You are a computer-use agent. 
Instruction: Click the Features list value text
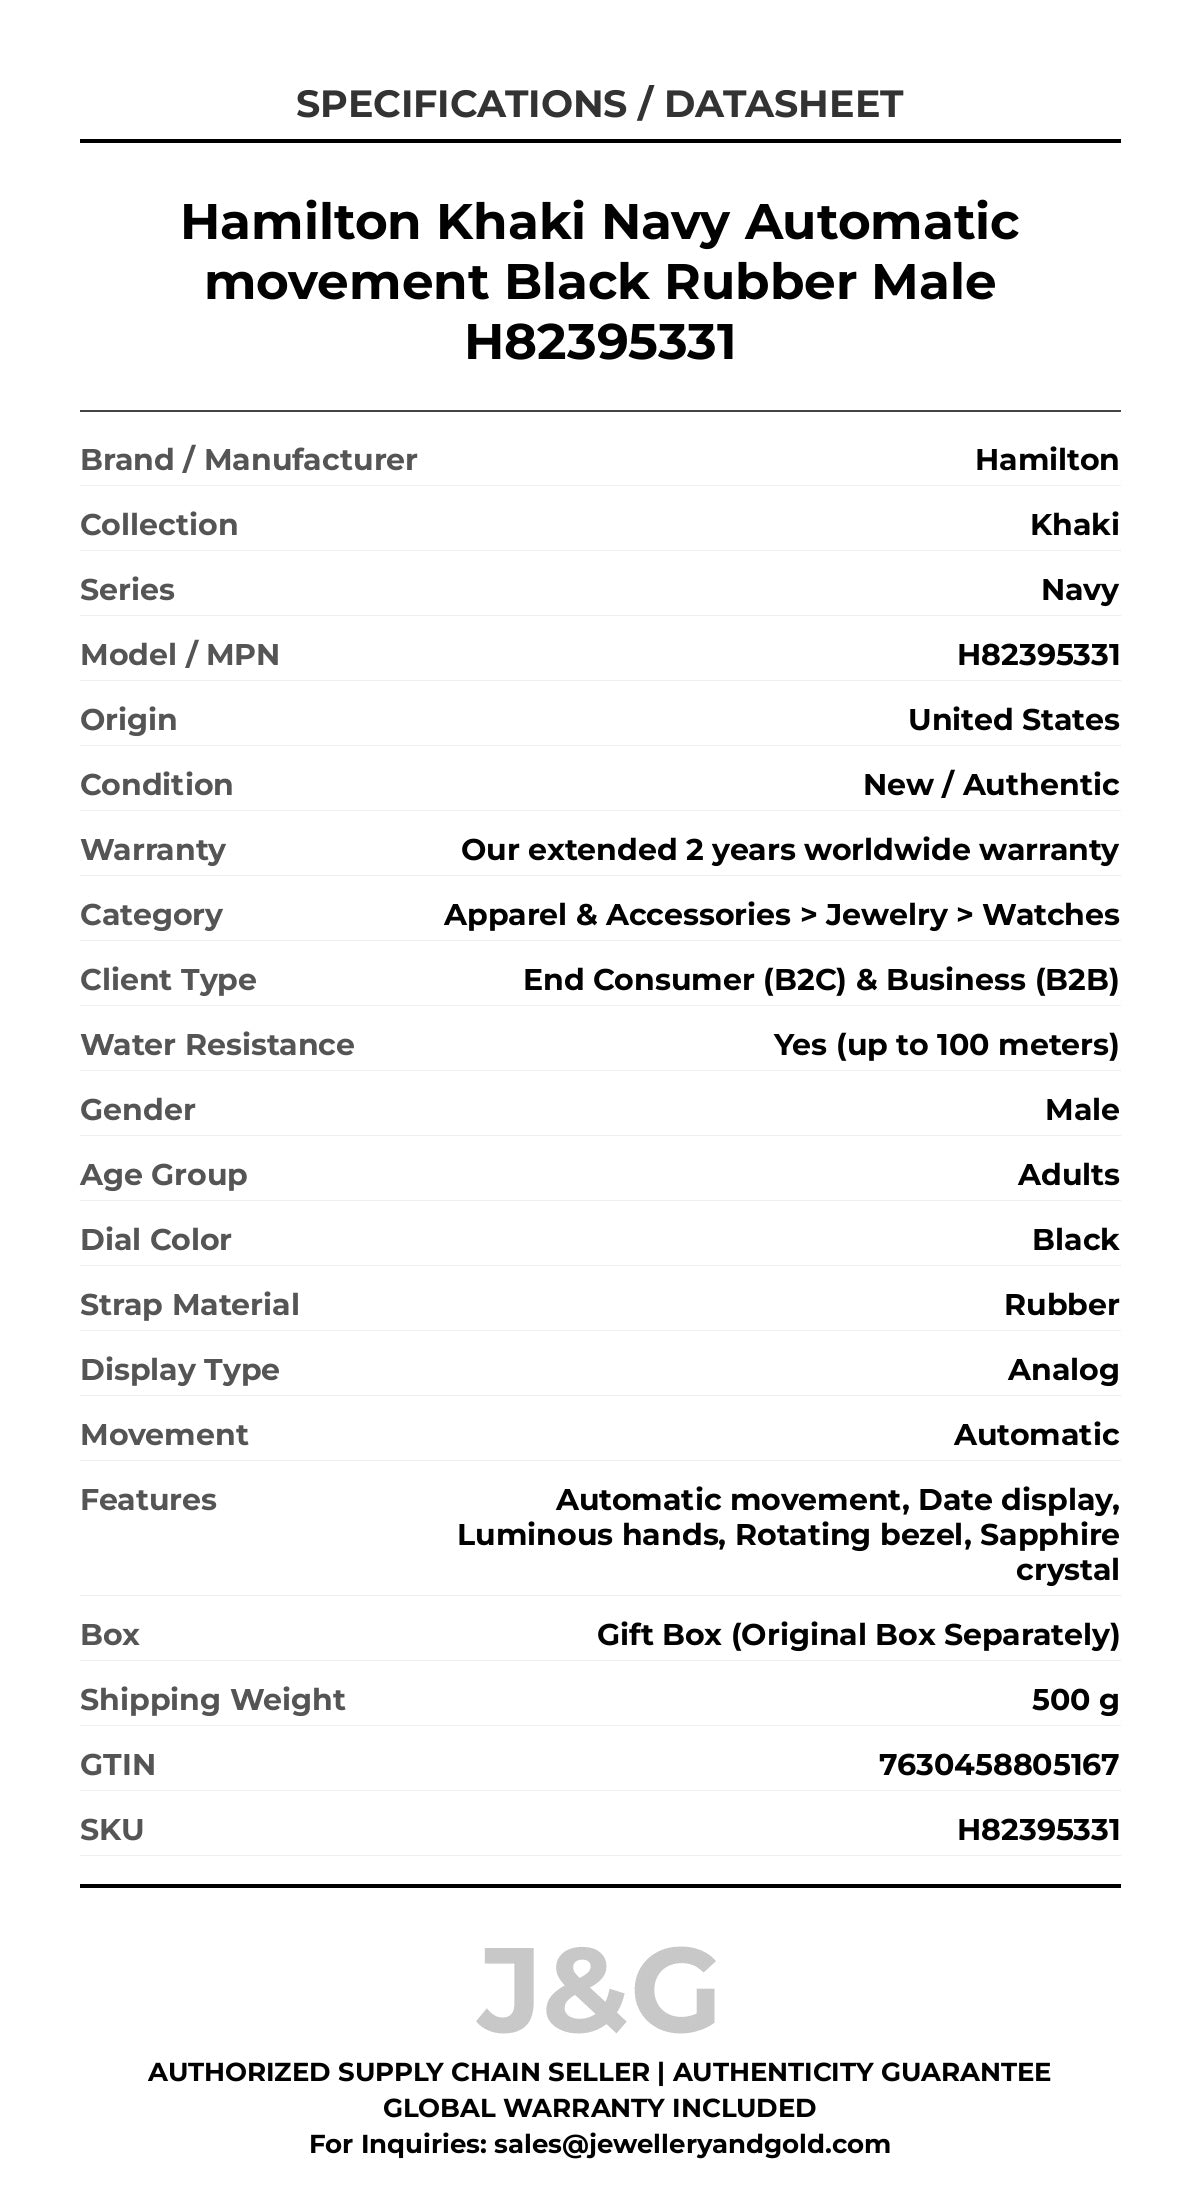(x=788, y=1534)
